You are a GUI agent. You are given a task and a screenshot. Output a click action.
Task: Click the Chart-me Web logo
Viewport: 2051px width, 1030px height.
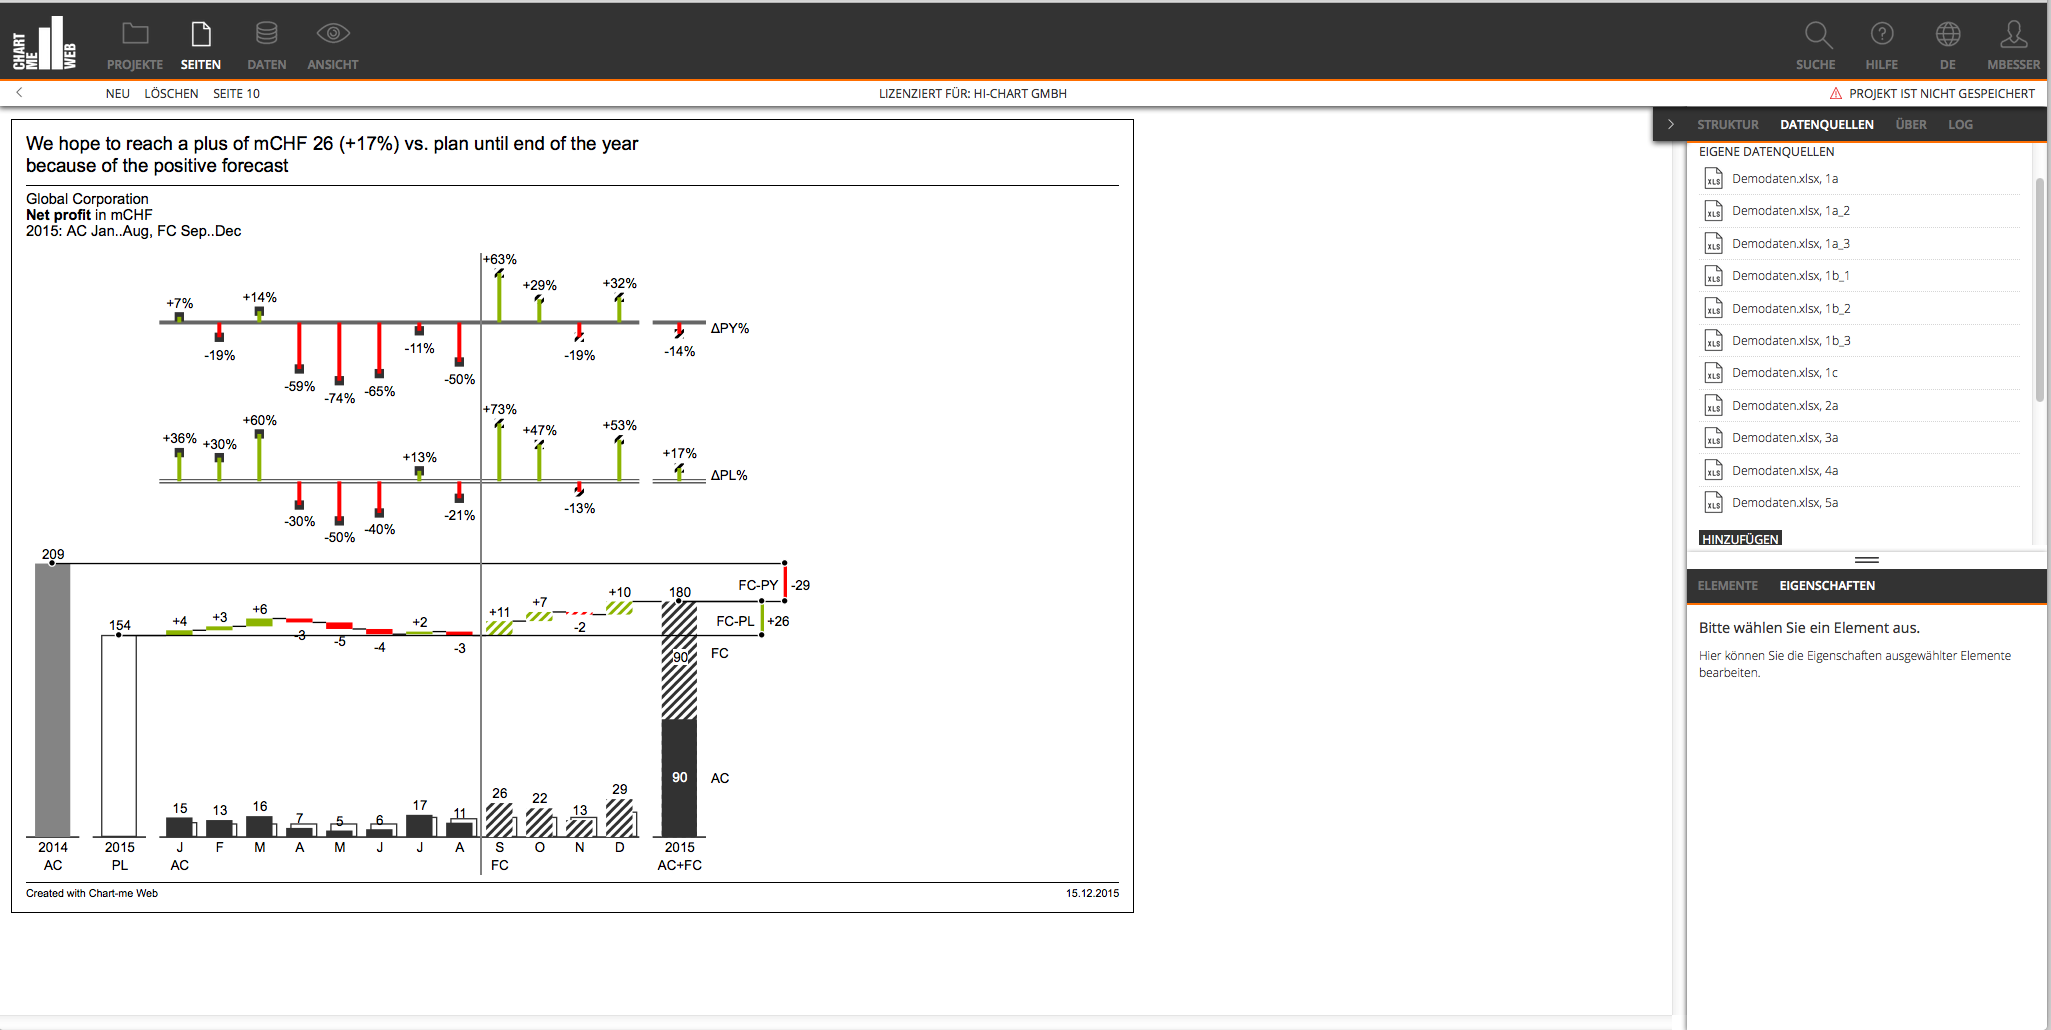pos(45,43)
